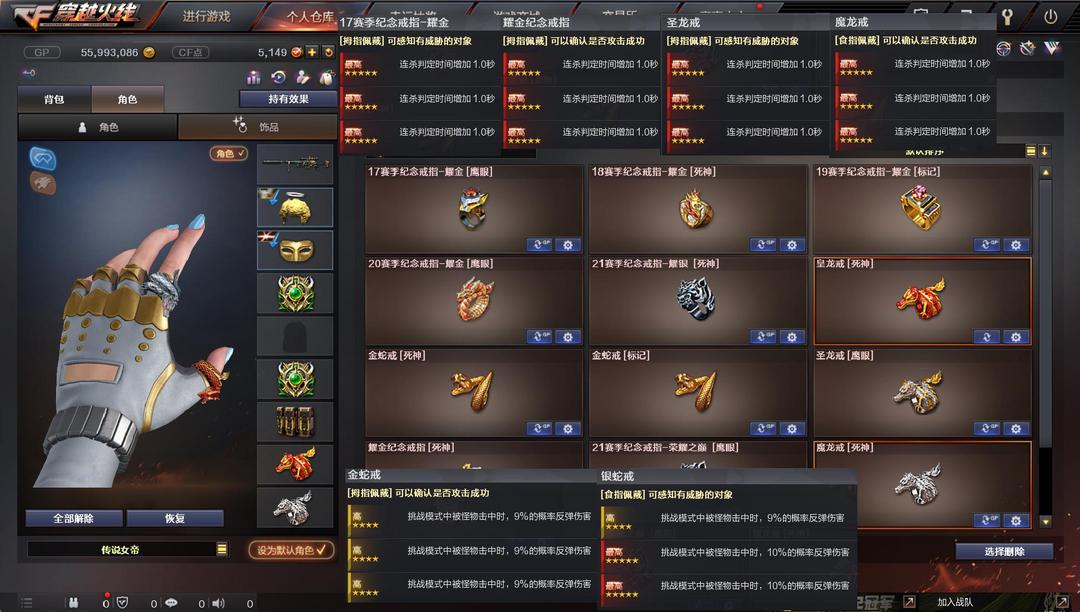Open the sort order list icon above items

(1031, 151)
